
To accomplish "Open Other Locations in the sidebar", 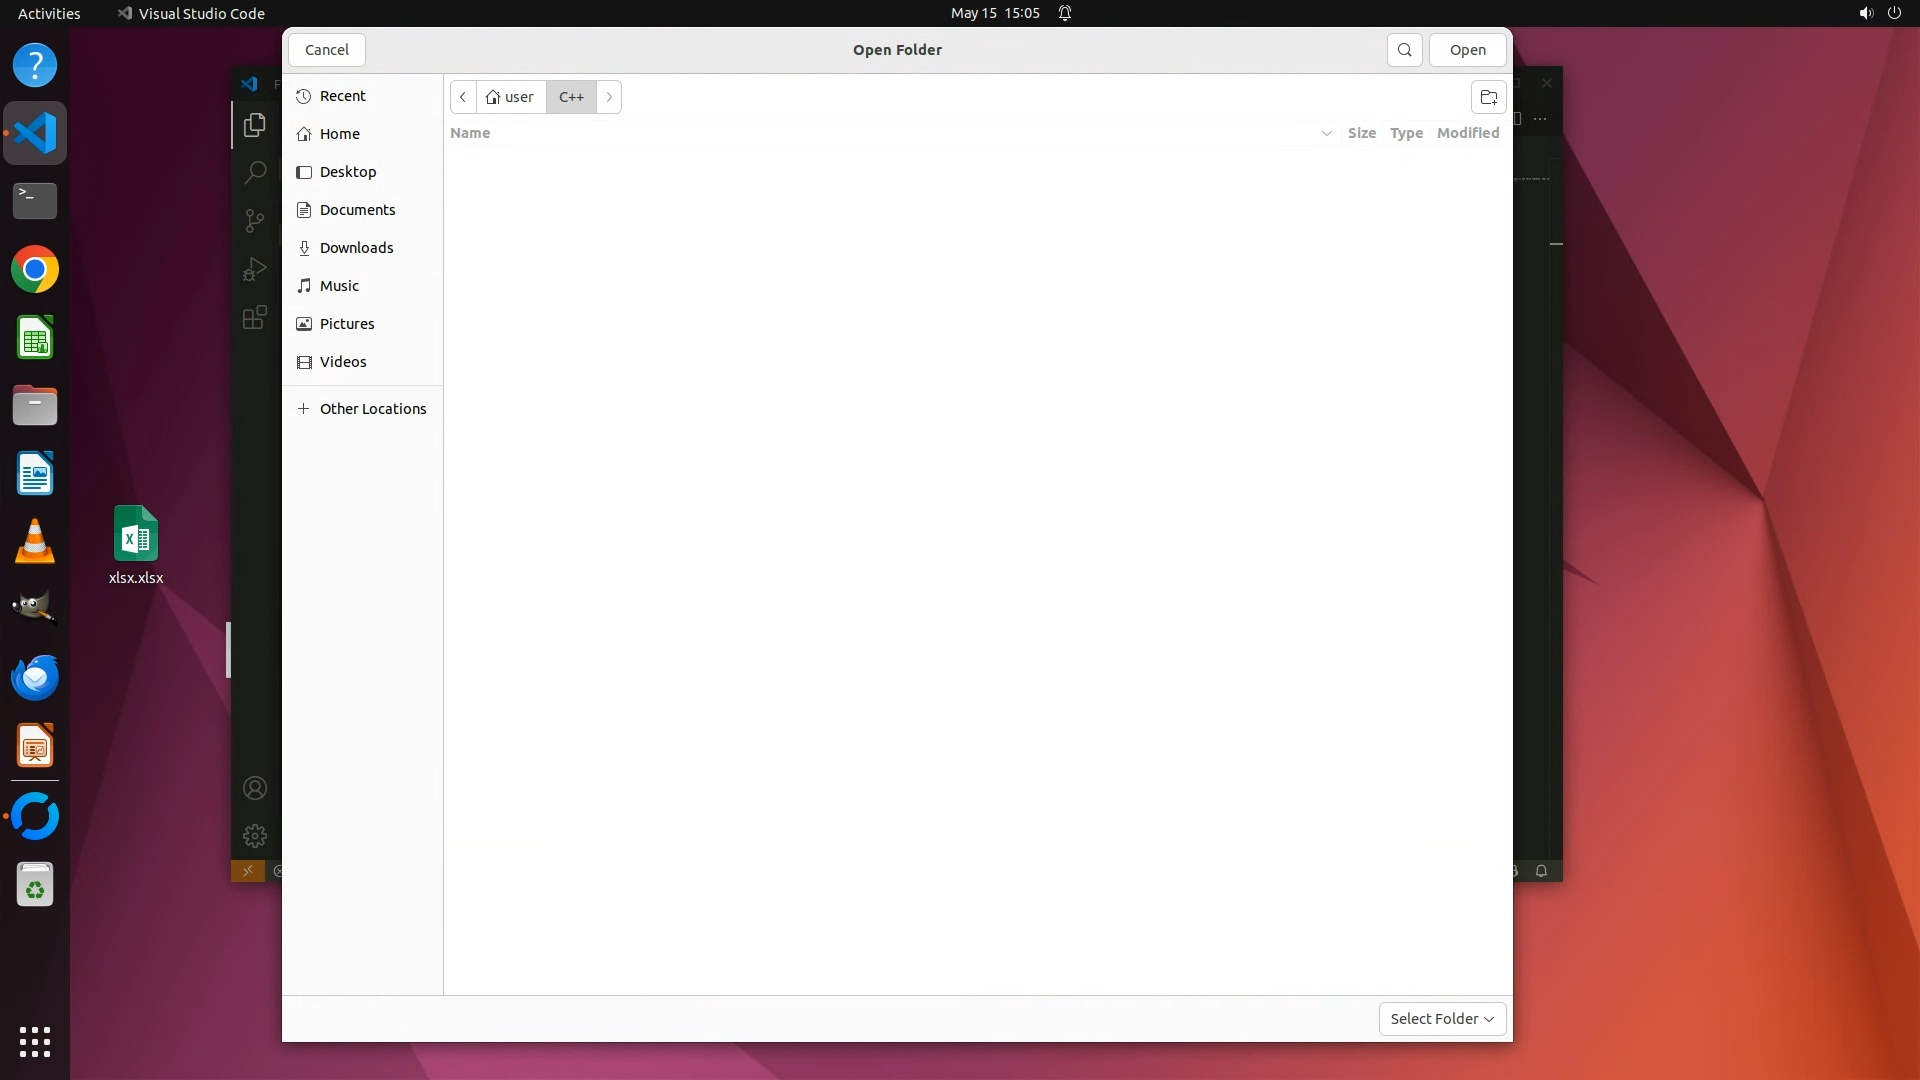I will 372,409.
